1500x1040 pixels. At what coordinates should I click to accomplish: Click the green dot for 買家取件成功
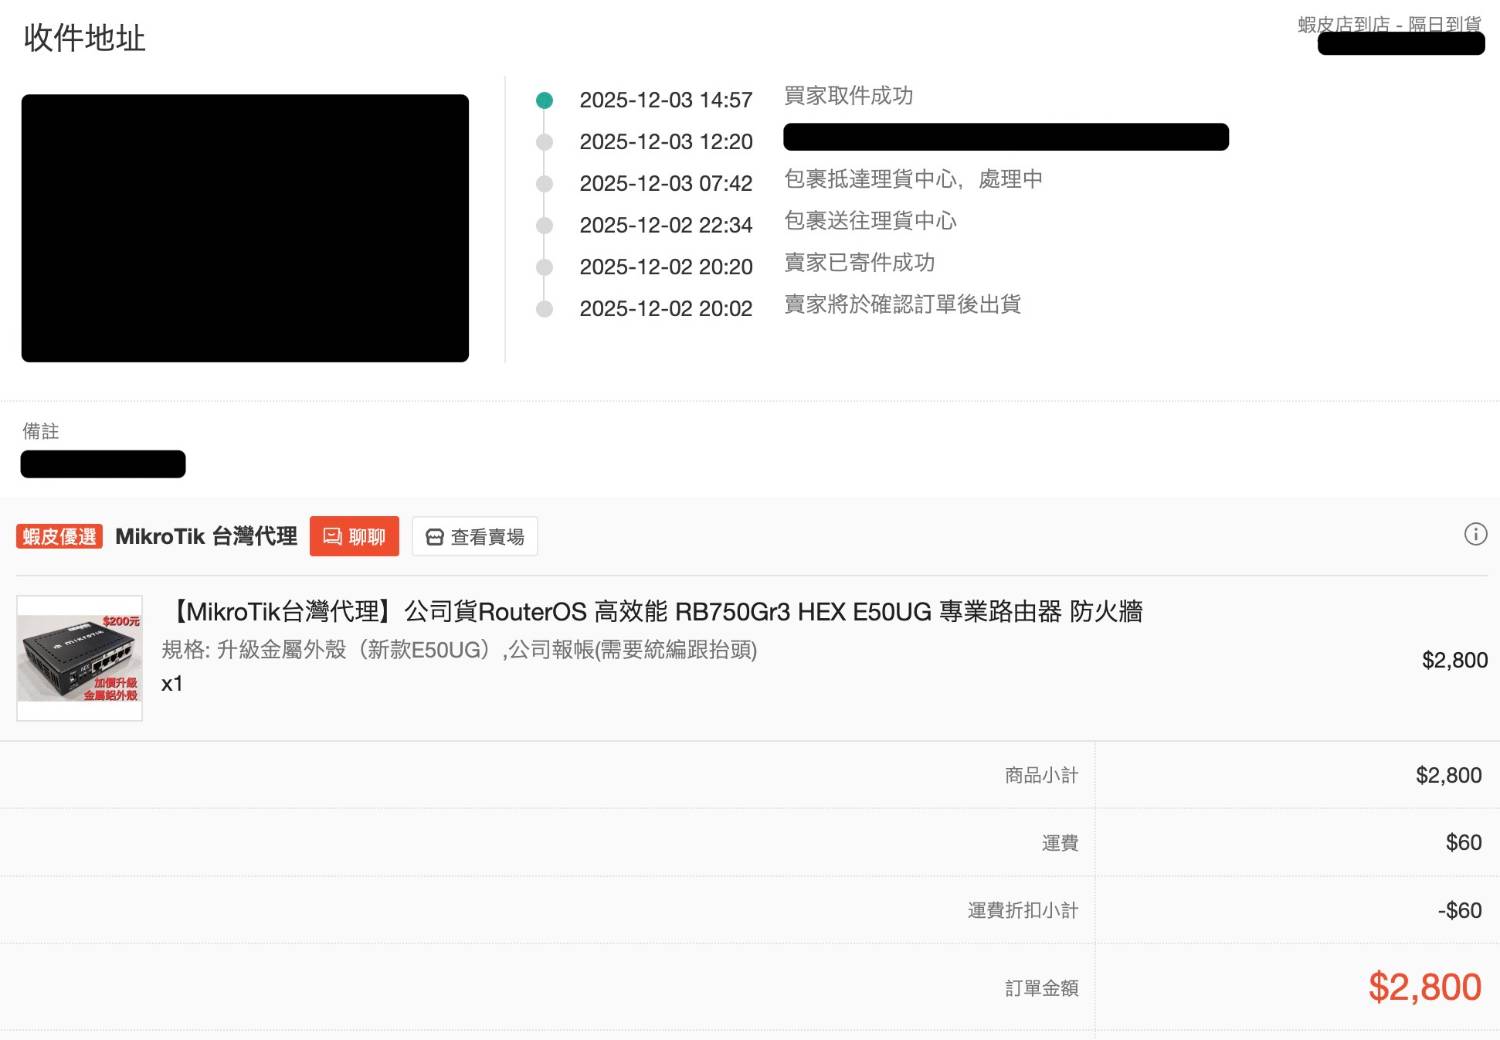pos(544,100)
